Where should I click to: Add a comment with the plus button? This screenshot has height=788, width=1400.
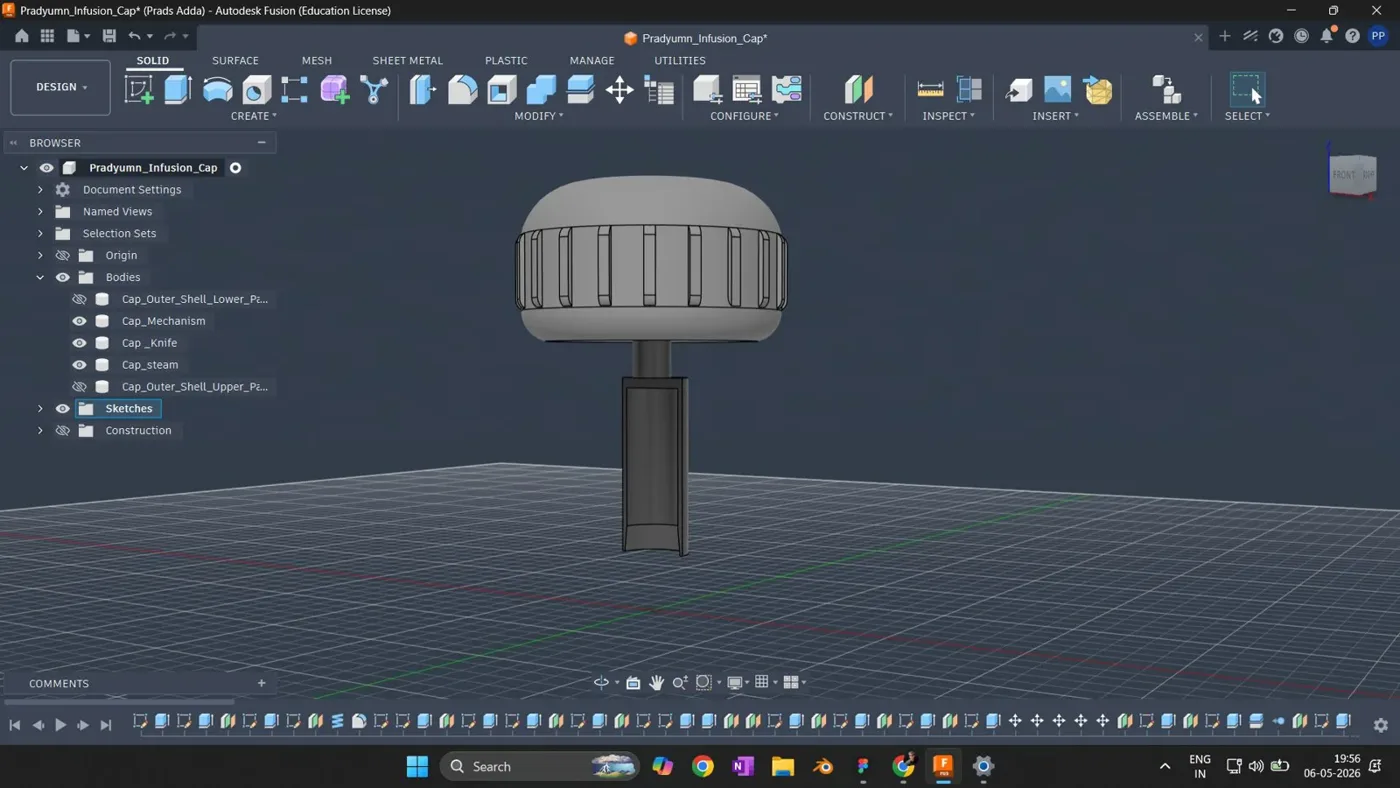click(262, 683)
